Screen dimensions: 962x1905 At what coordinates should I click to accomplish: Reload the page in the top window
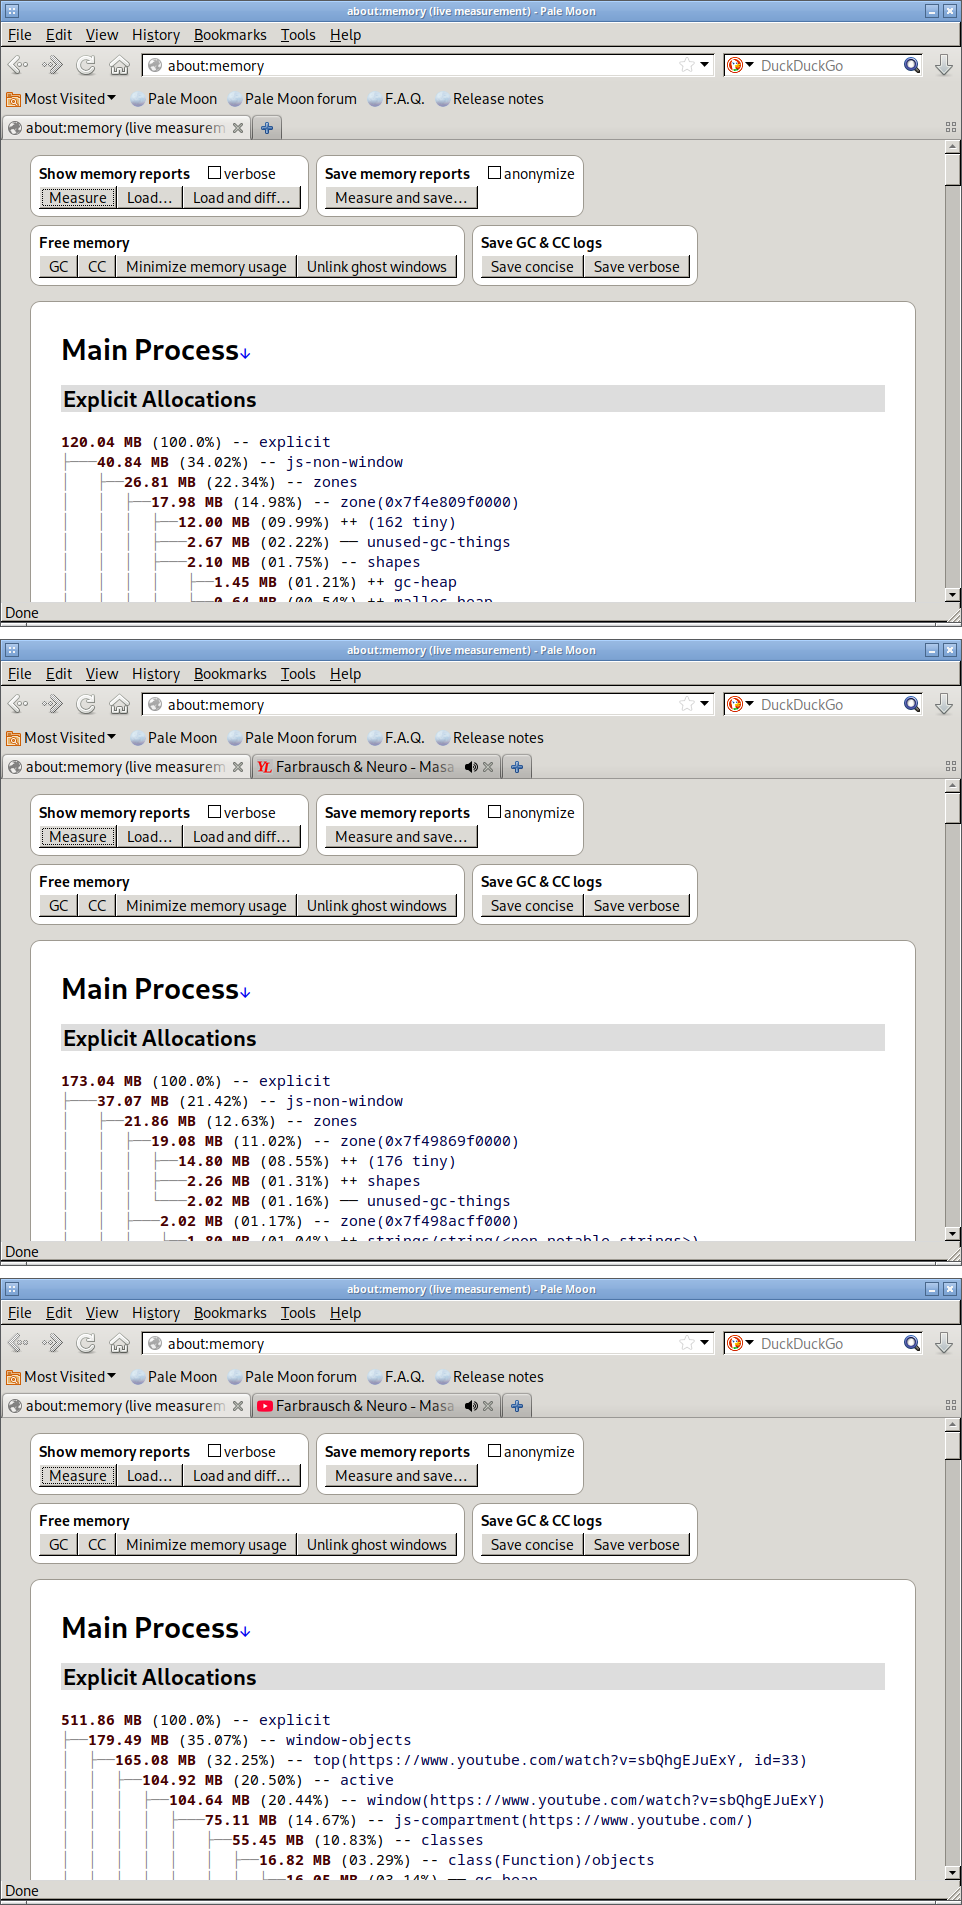pos(86,65)
